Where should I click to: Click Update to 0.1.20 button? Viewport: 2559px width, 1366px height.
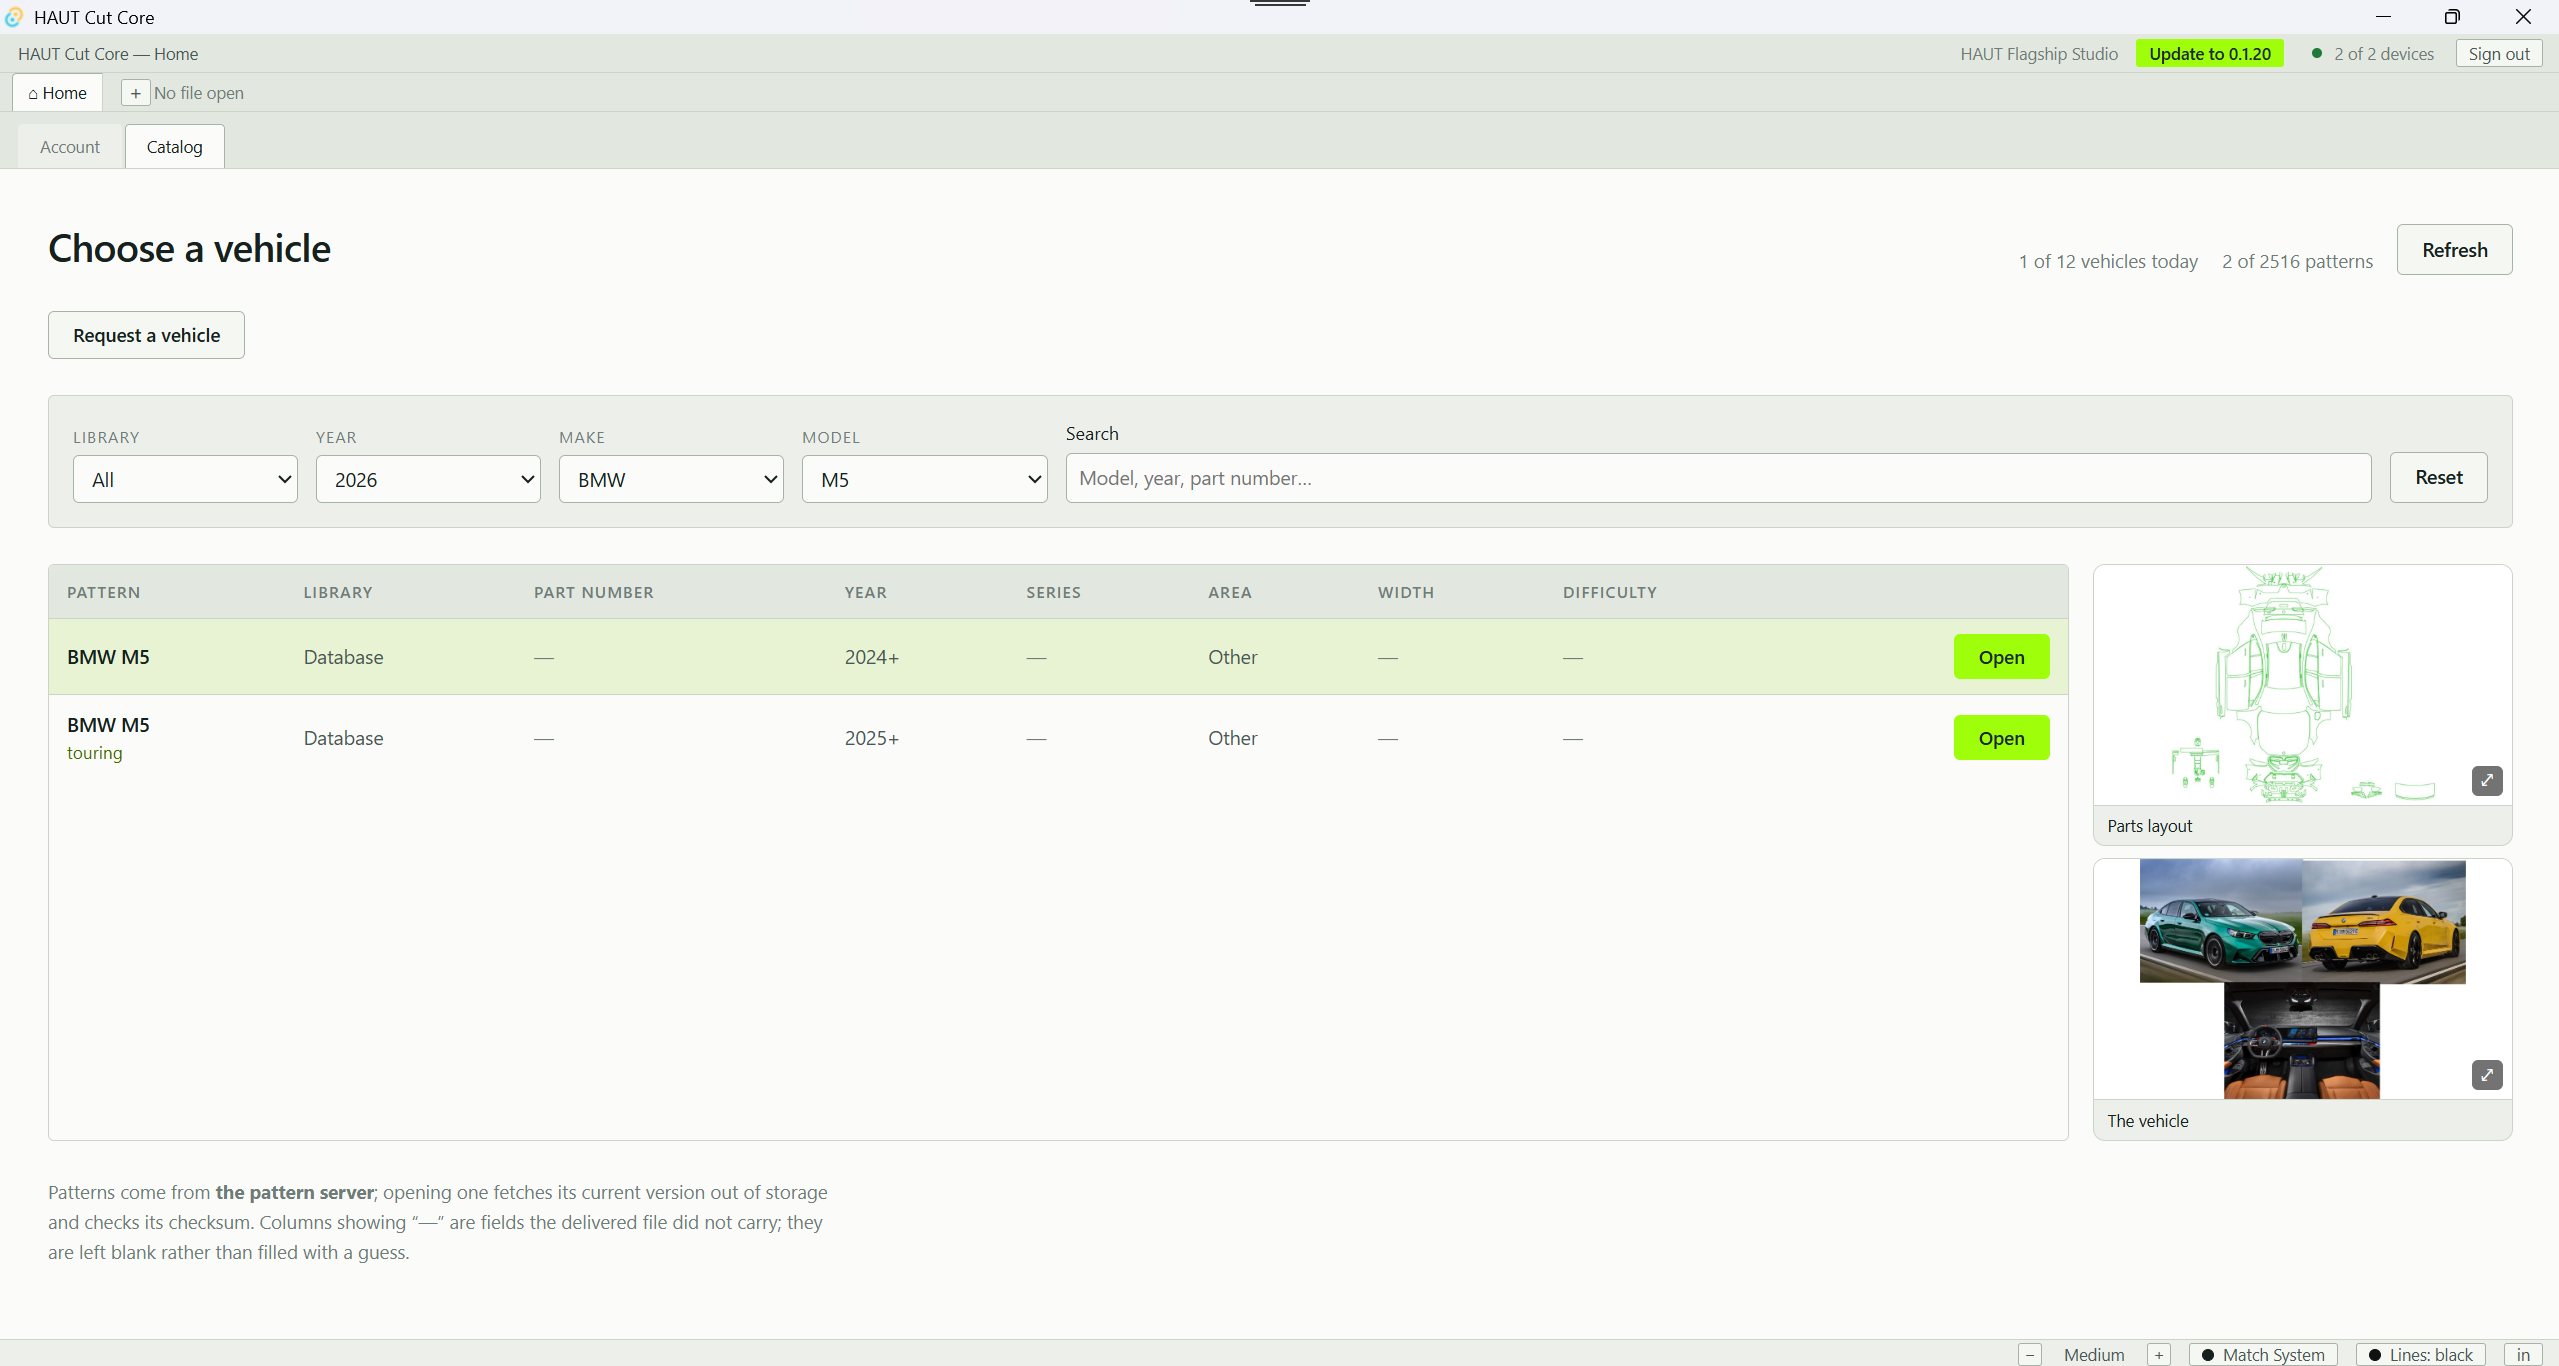point(2209,54)
